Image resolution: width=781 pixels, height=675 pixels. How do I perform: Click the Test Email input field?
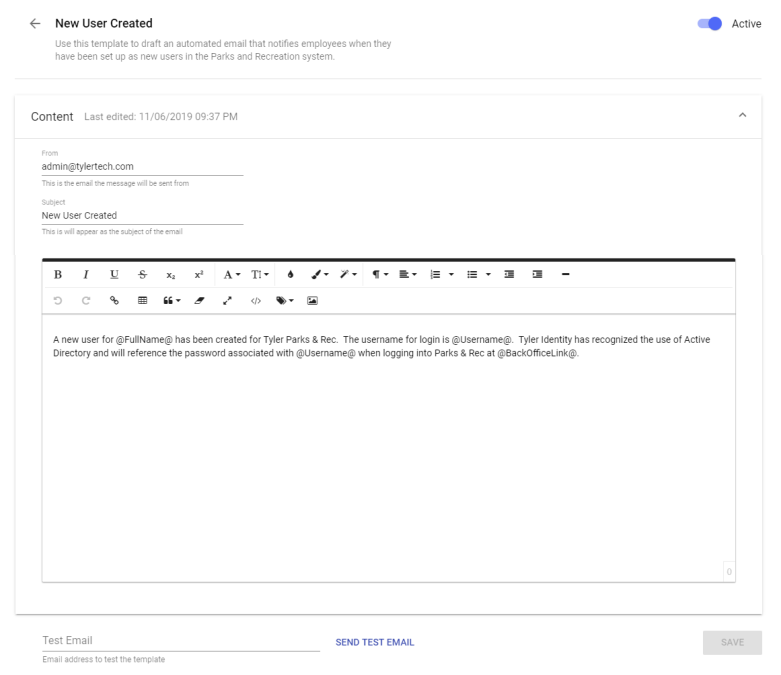tap(180, 641)
